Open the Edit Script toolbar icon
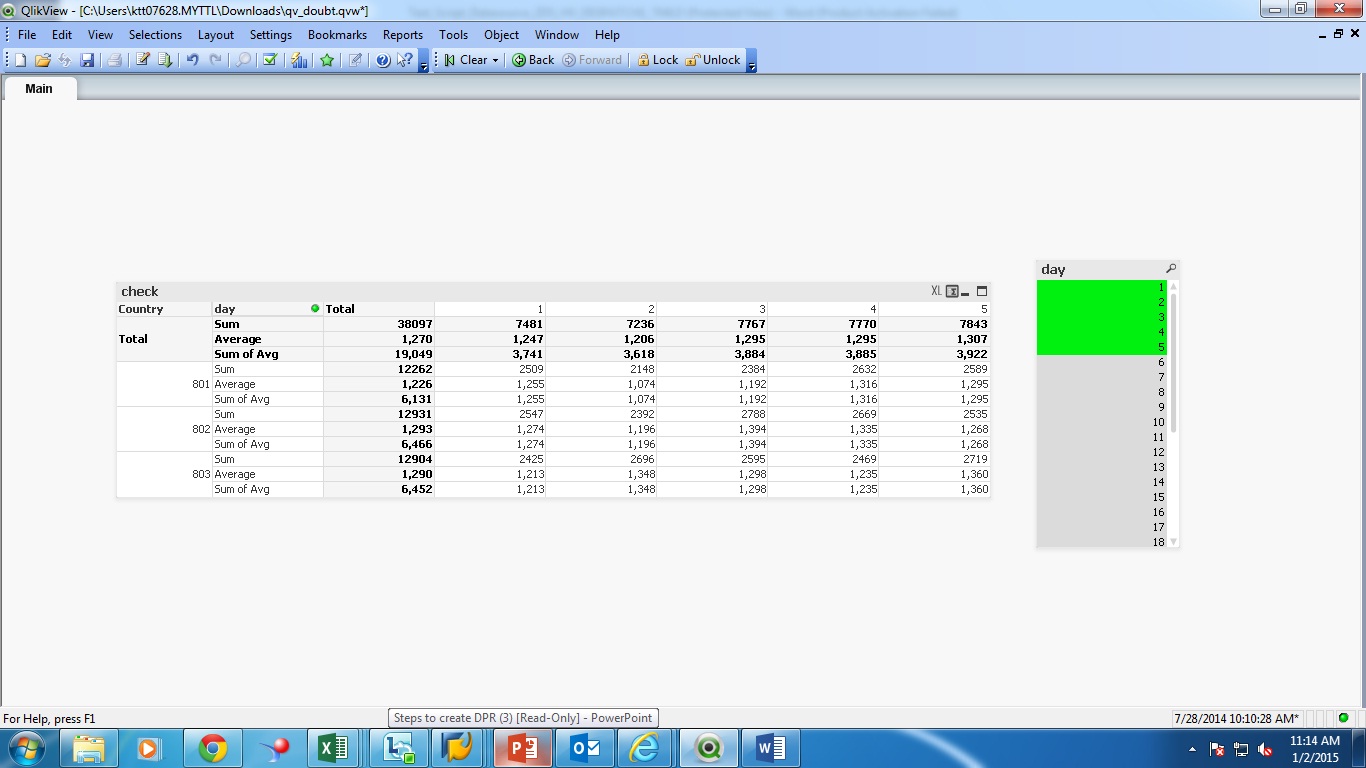This screenshot has width=1366, height=768. pos(143,60)
